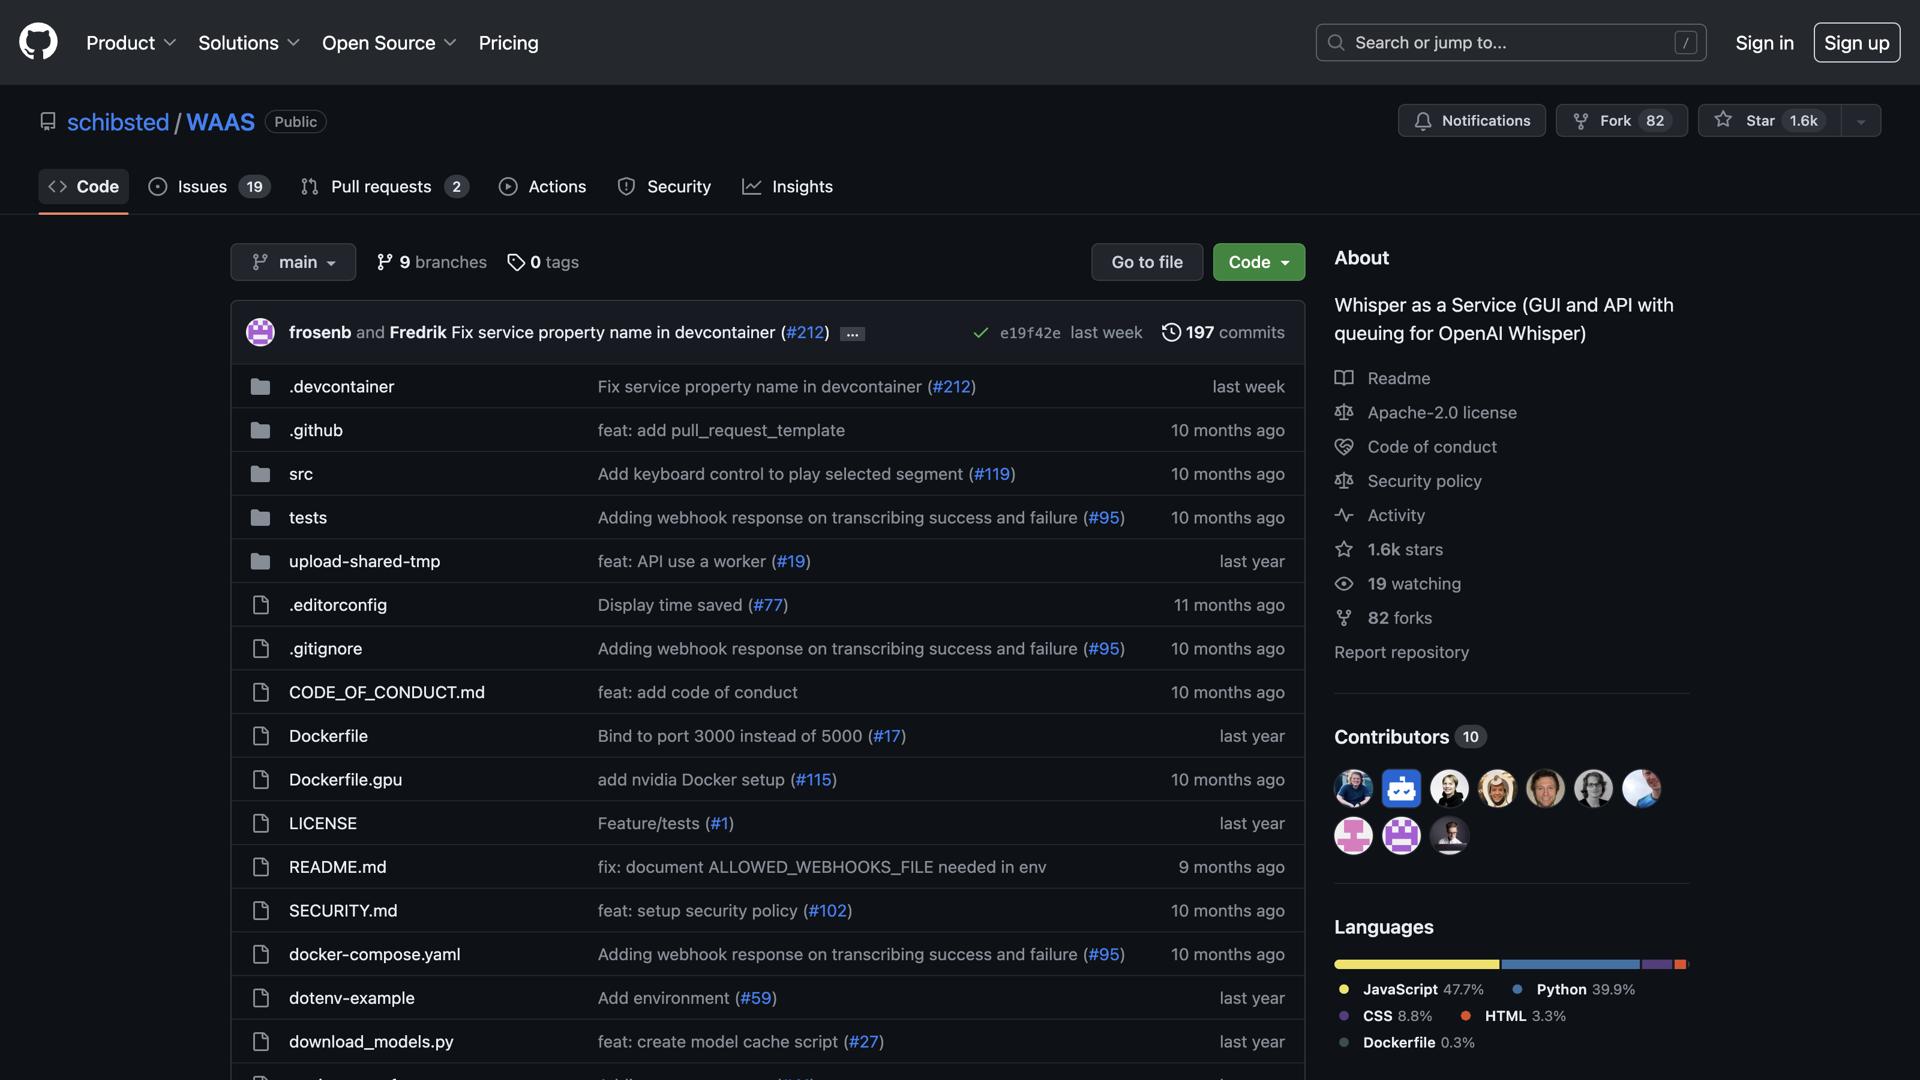This screenshot has height=1080, width=1920.
Task: Expand the commit message ellipsis
Action: pyautogui.click(x=852, y=334)
